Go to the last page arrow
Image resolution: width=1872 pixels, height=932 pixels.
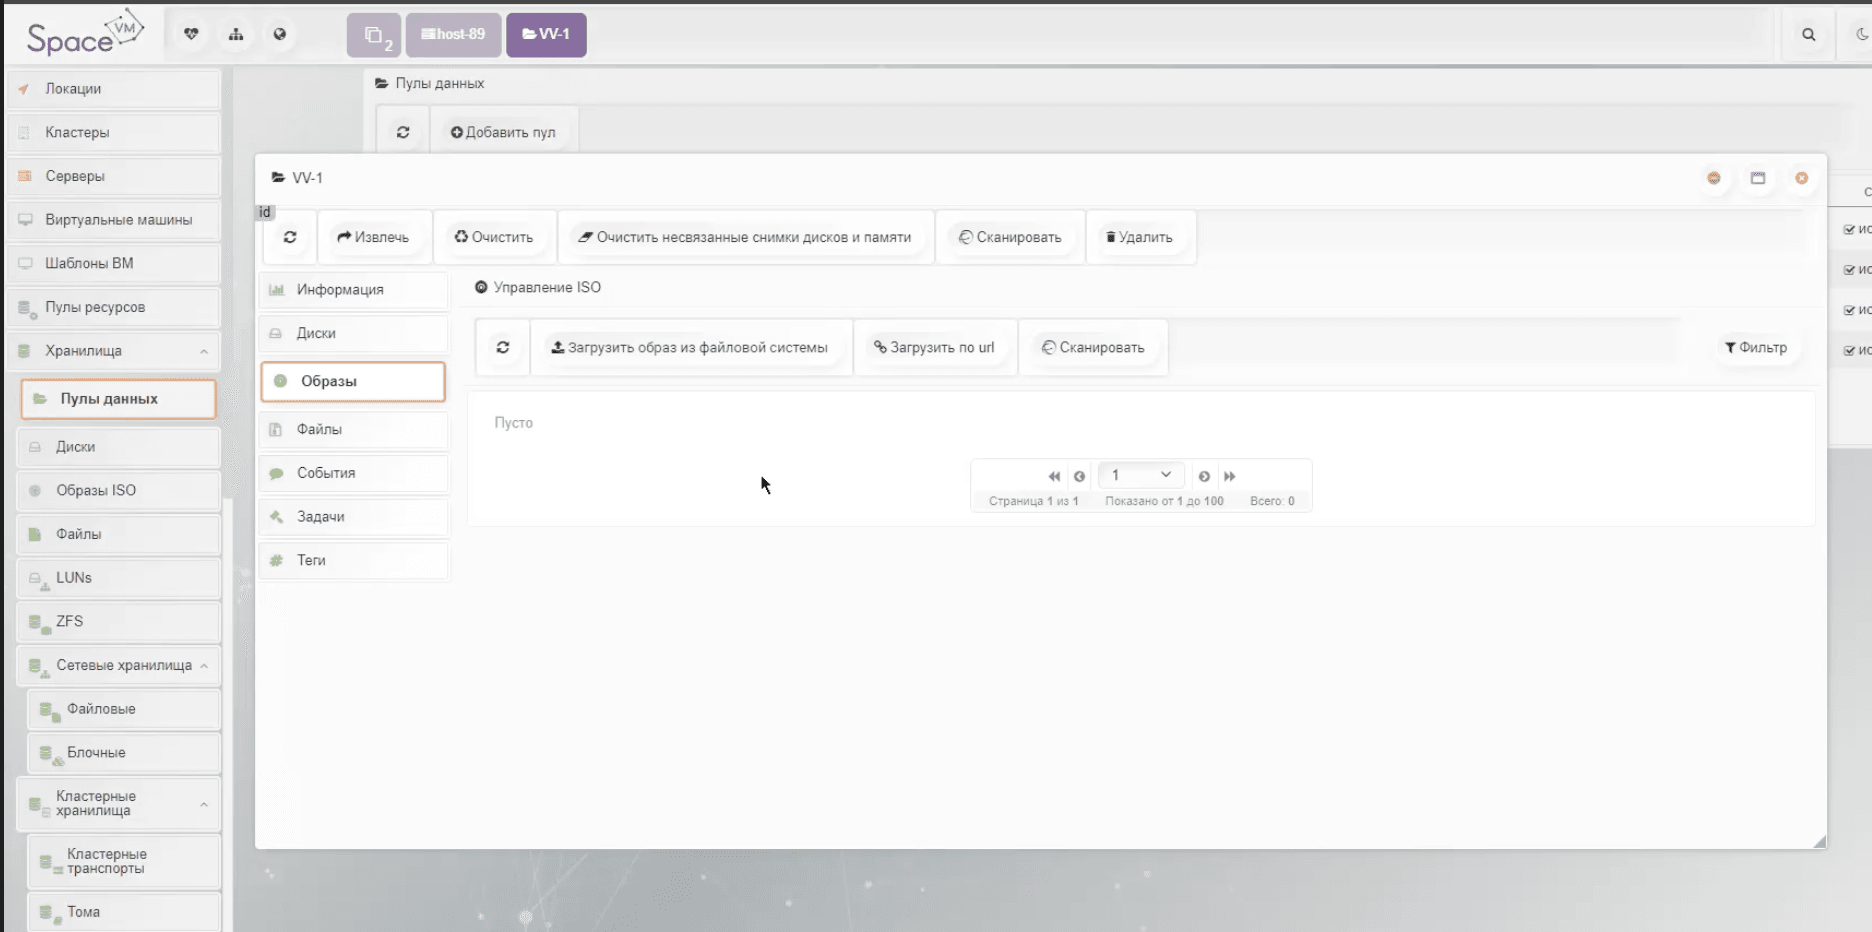[x=1230, y=476]
